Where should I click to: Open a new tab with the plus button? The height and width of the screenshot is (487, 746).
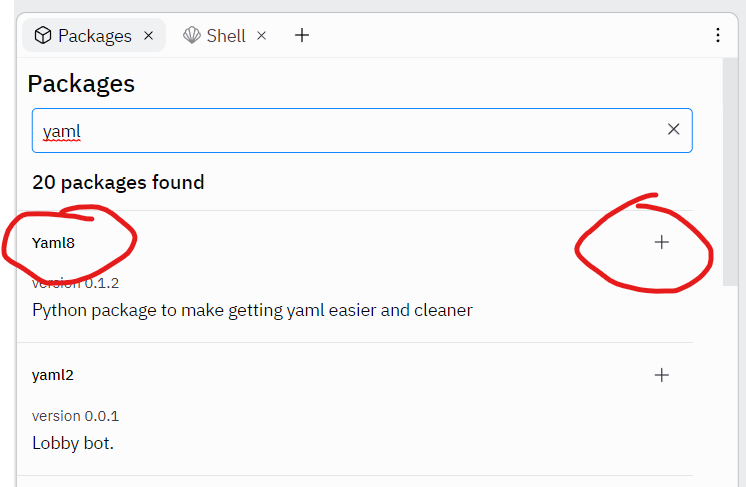pos(302,36)
